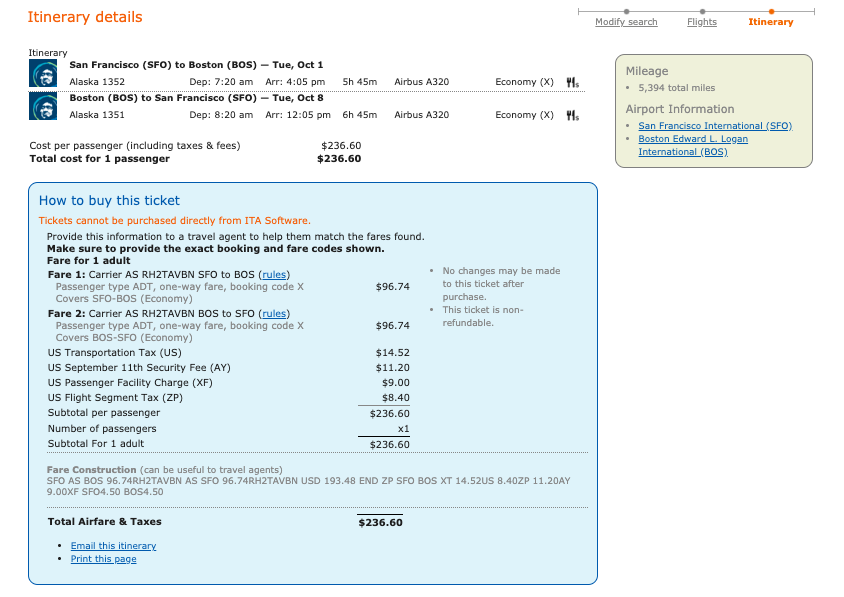Select the Itinerary step label

[x=771, y=22]
